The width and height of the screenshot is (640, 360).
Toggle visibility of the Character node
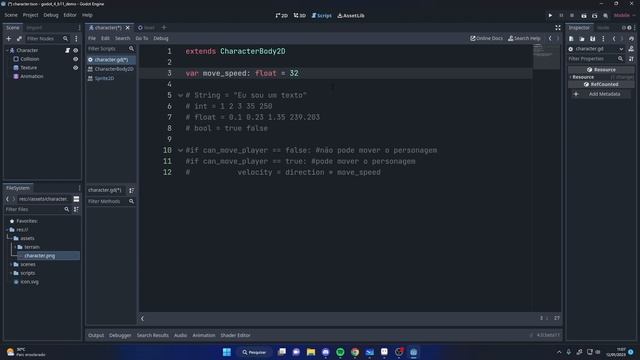pos(76,50)
